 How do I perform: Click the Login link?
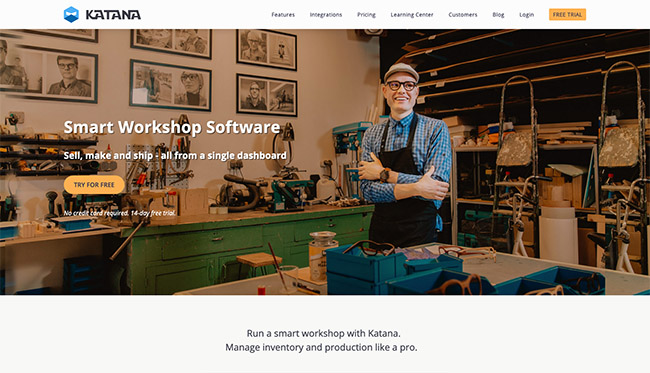[526, 15]
